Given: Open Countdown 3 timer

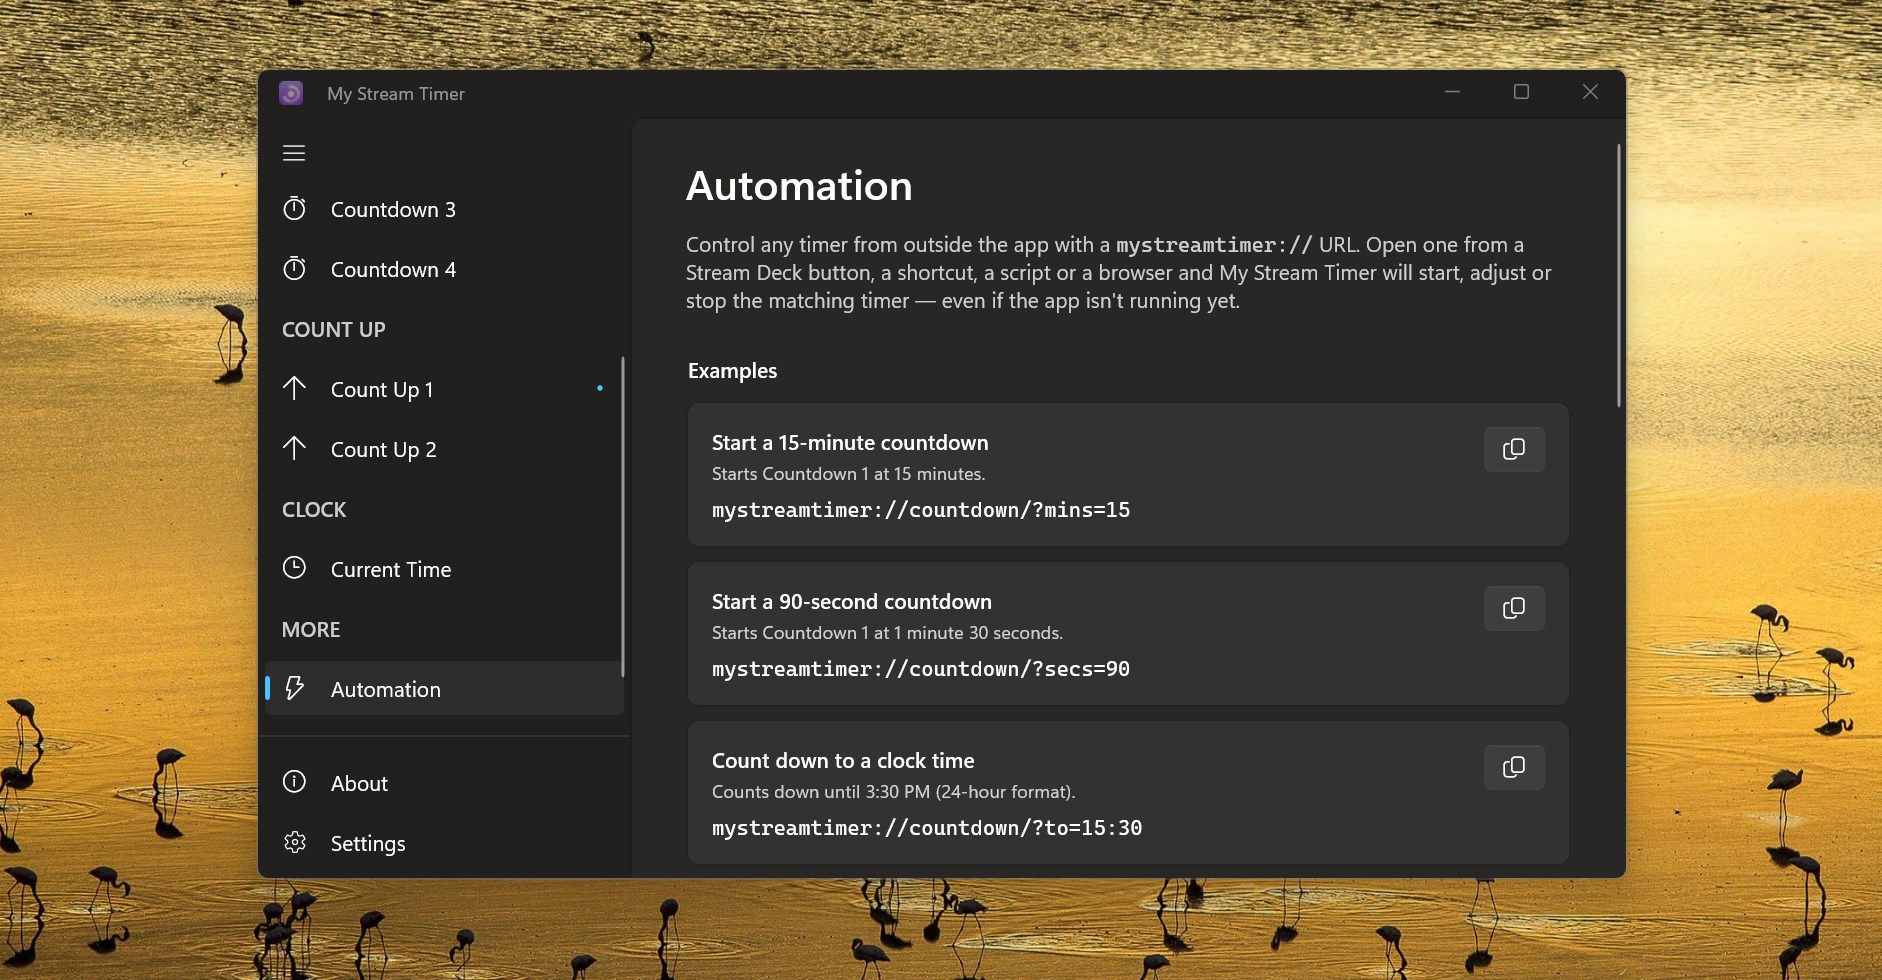Looking at the screenshot, I should 444,209.
